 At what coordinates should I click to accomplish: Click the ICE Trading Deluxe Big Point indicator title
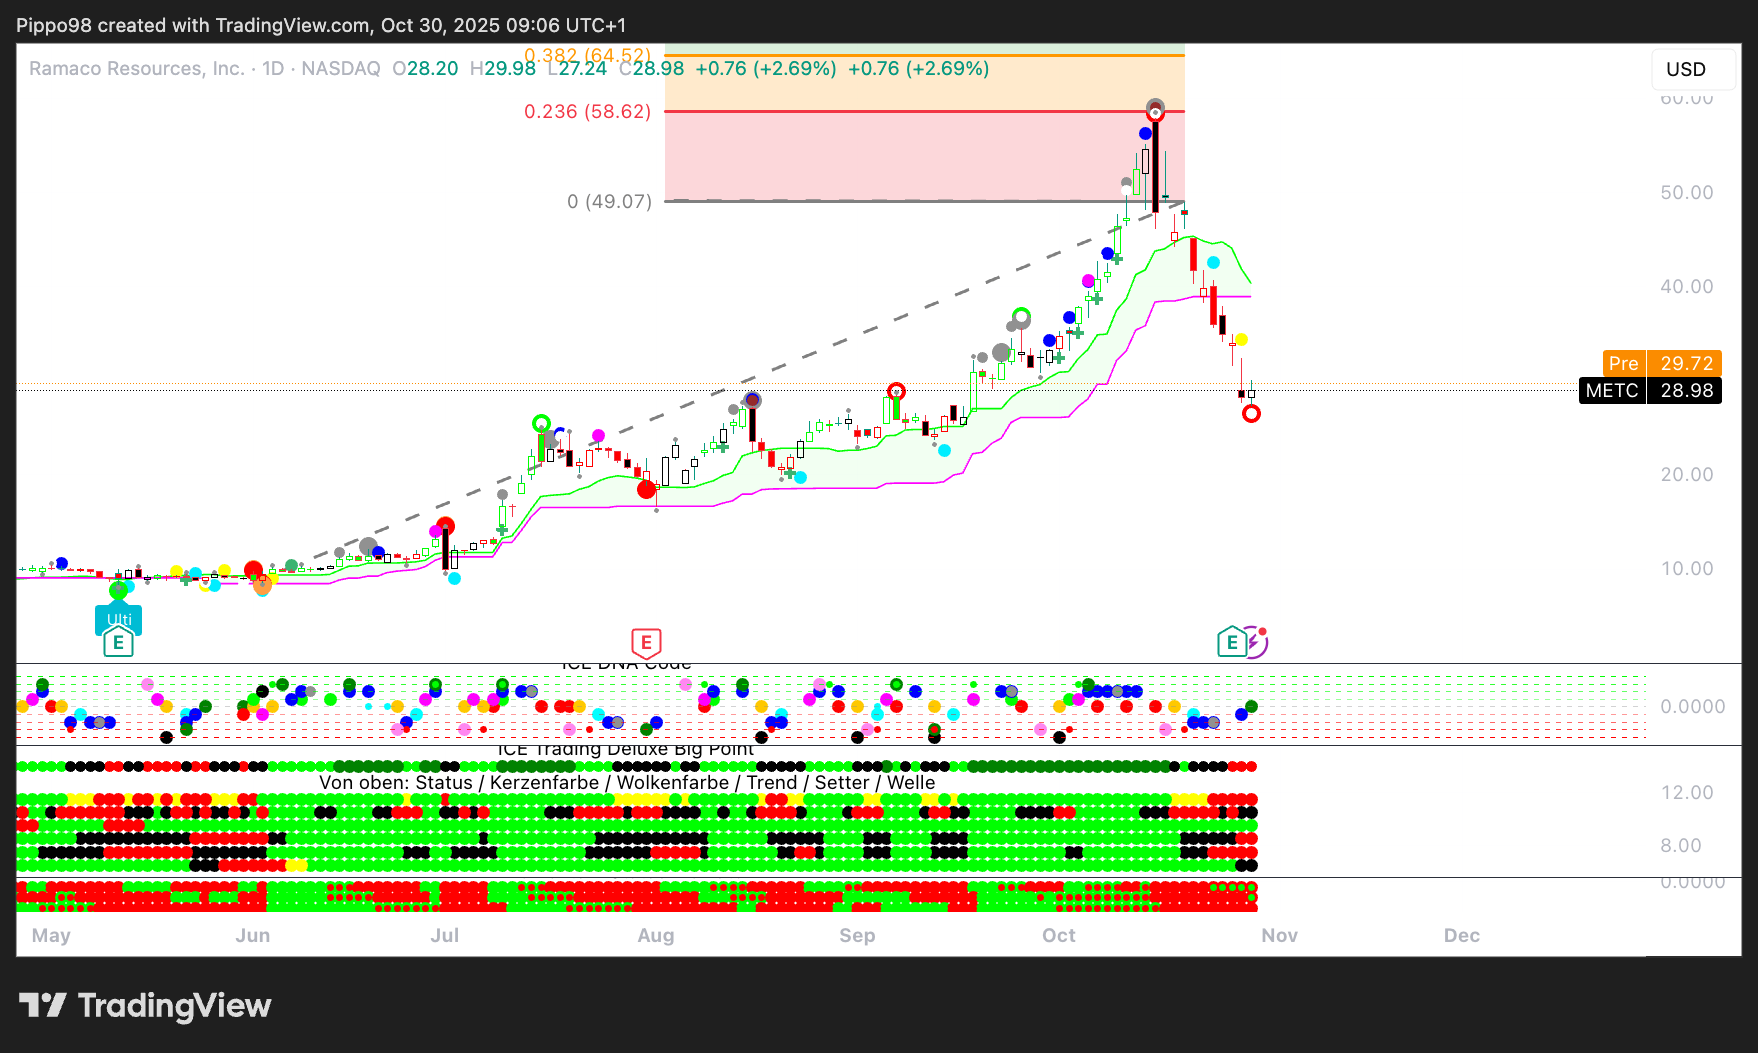click(x=626, y=750)
